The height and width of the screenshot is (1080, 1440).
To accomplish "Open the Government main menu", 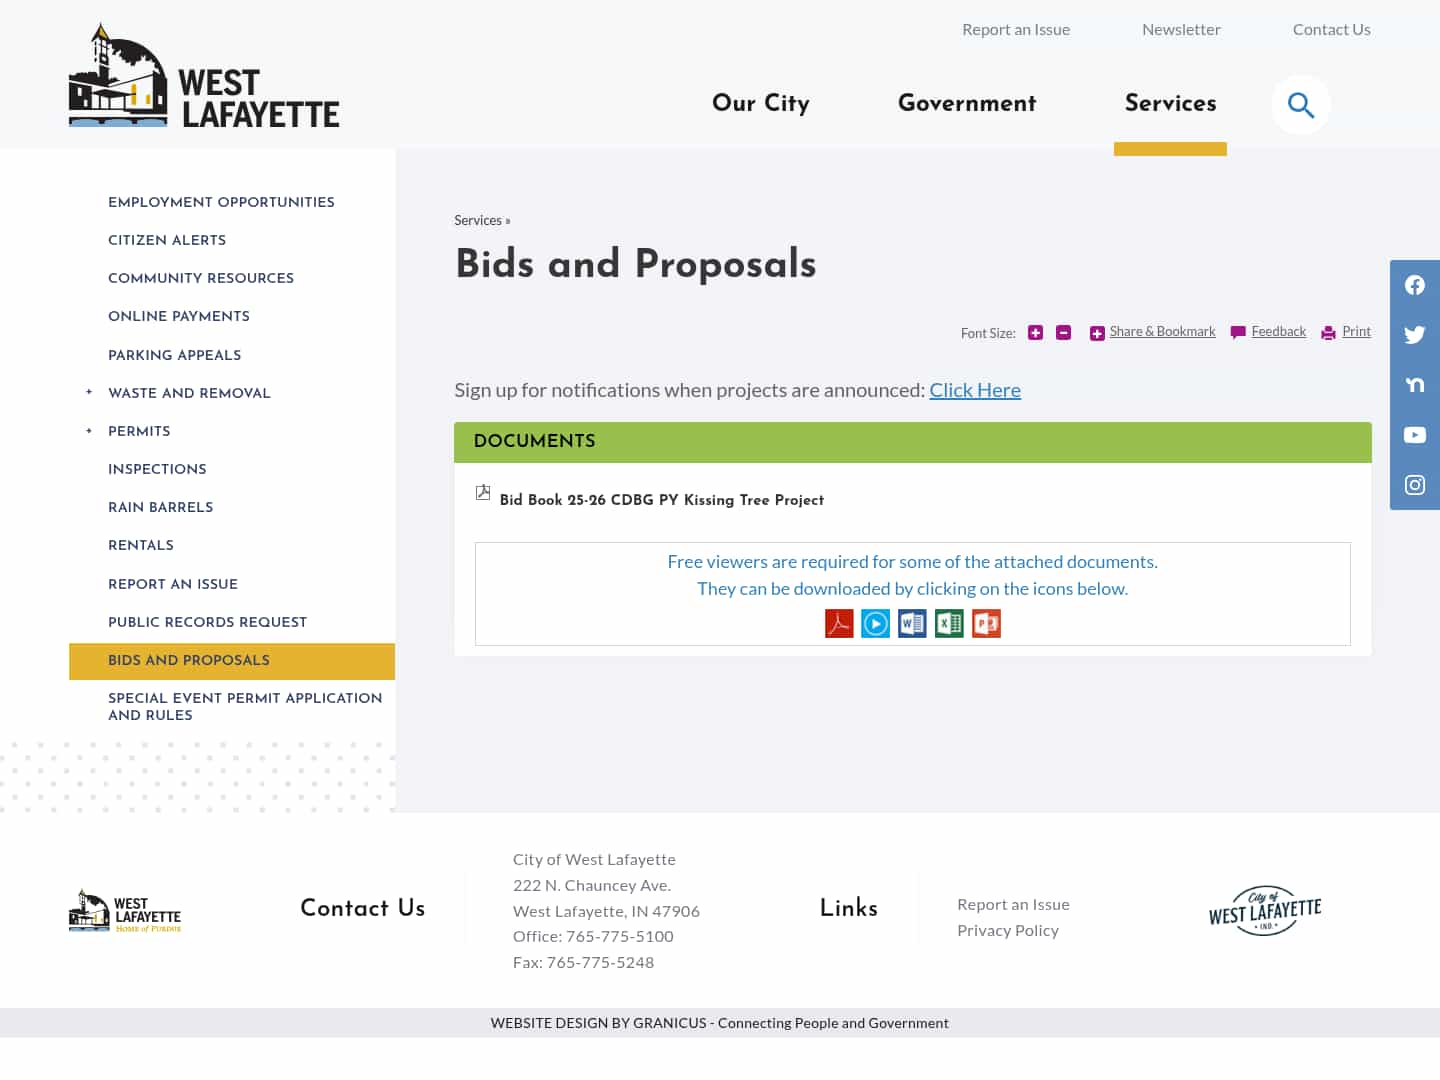I will (966, 103).
